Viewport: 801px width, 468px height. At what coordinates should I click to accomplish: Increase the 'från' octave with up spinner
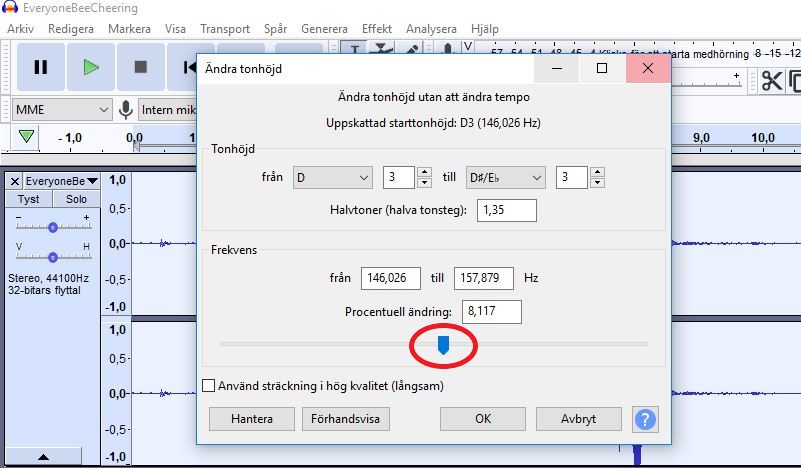click(424, 172)
